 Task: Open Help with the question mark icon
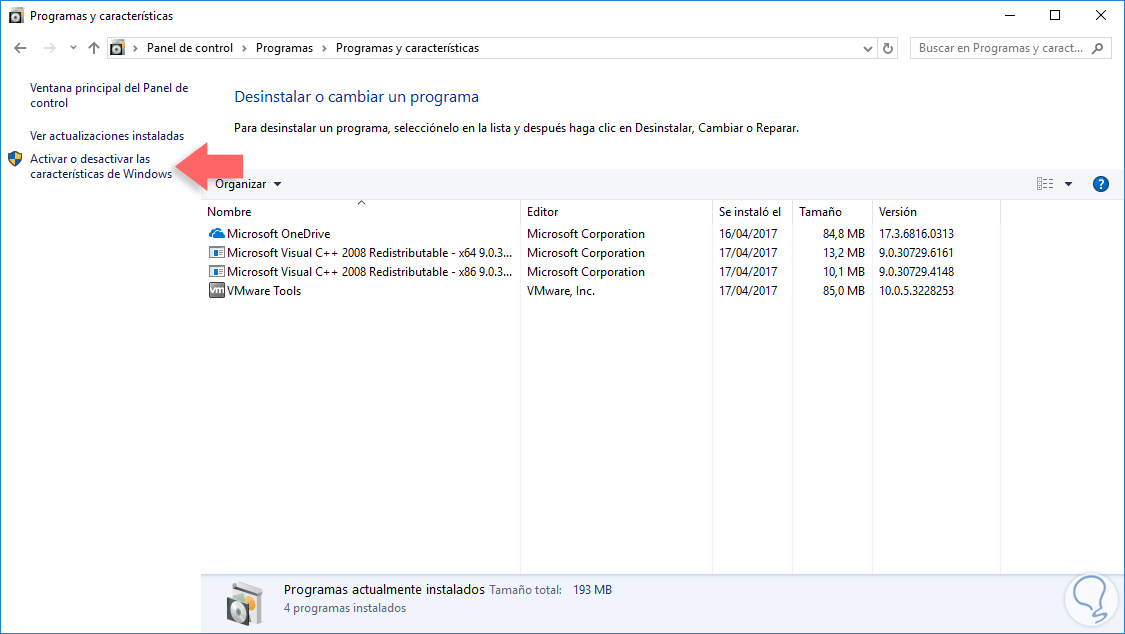point(1101,184)
